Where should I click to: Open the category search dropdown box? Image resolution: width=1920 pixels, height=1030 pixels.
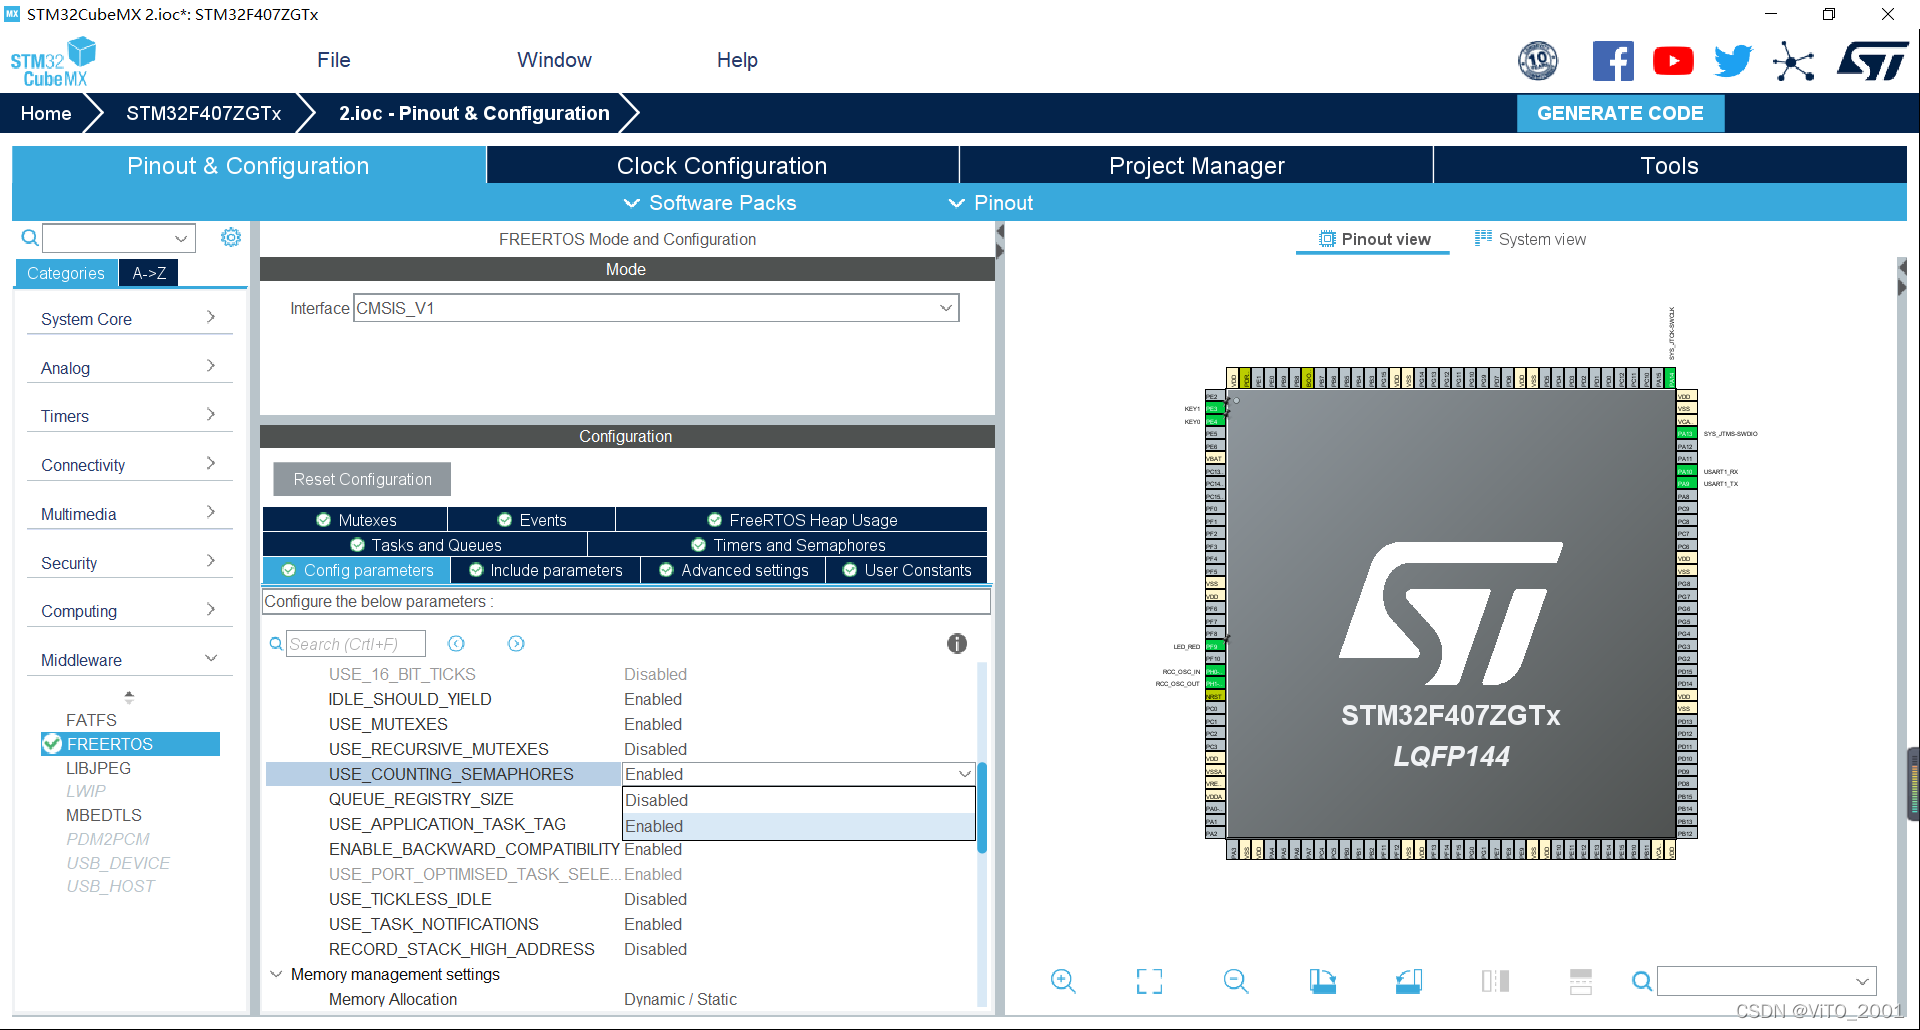coord(118,238)
